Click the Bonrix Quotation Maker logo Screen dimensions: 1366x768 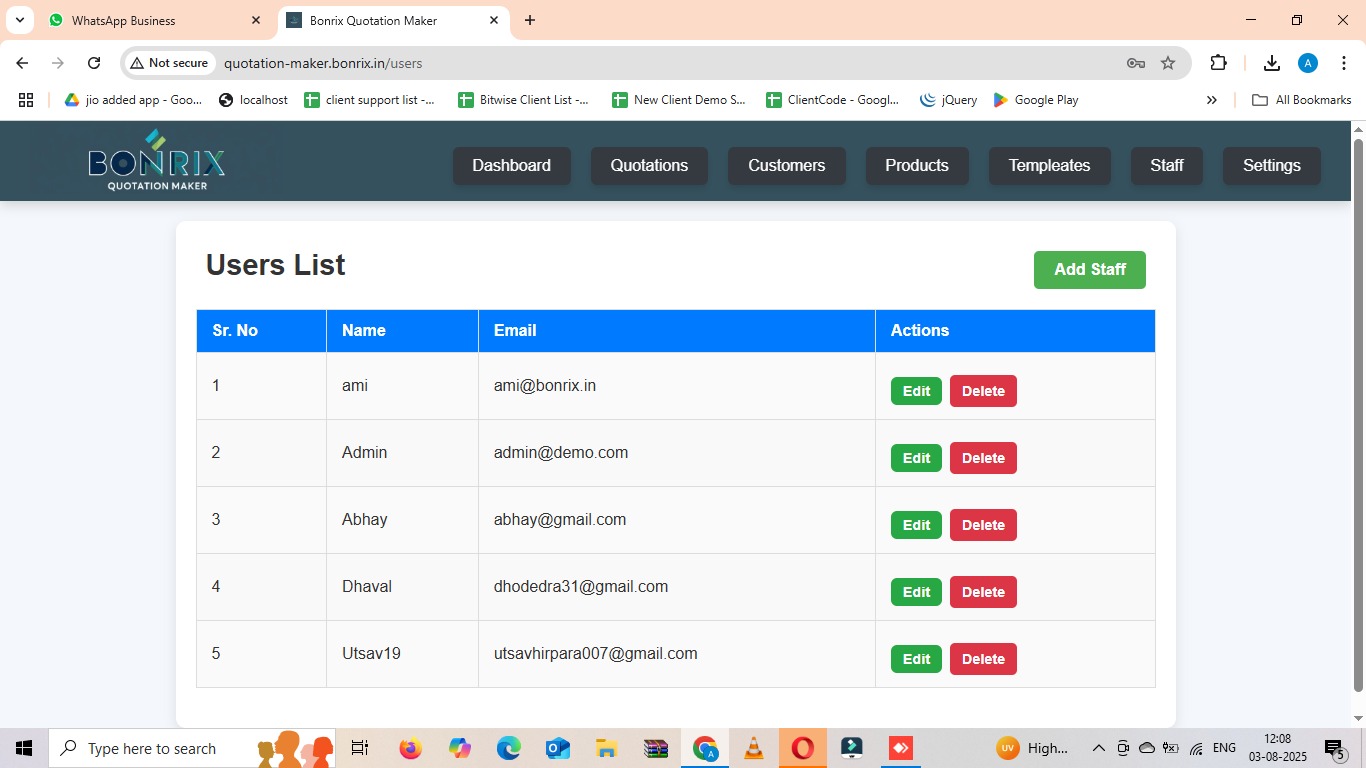(x=157, y=160)
